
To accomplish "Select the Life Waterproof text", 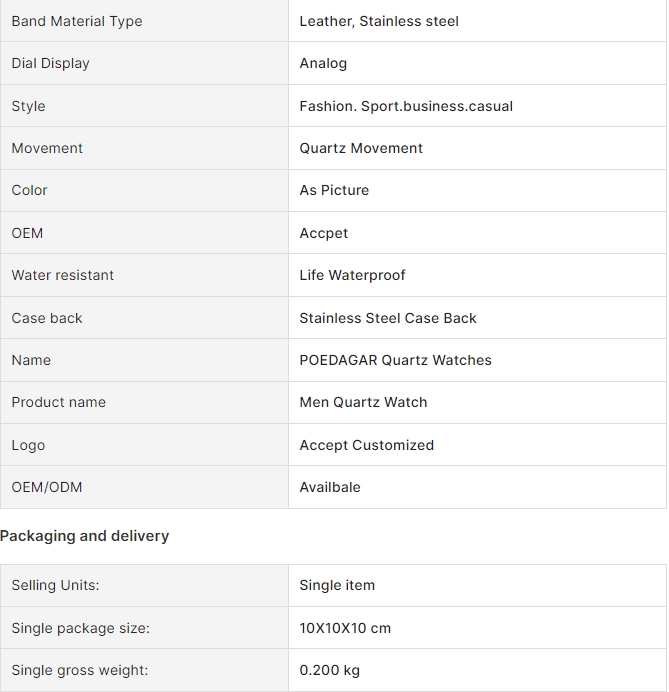I will click(352, 275).
